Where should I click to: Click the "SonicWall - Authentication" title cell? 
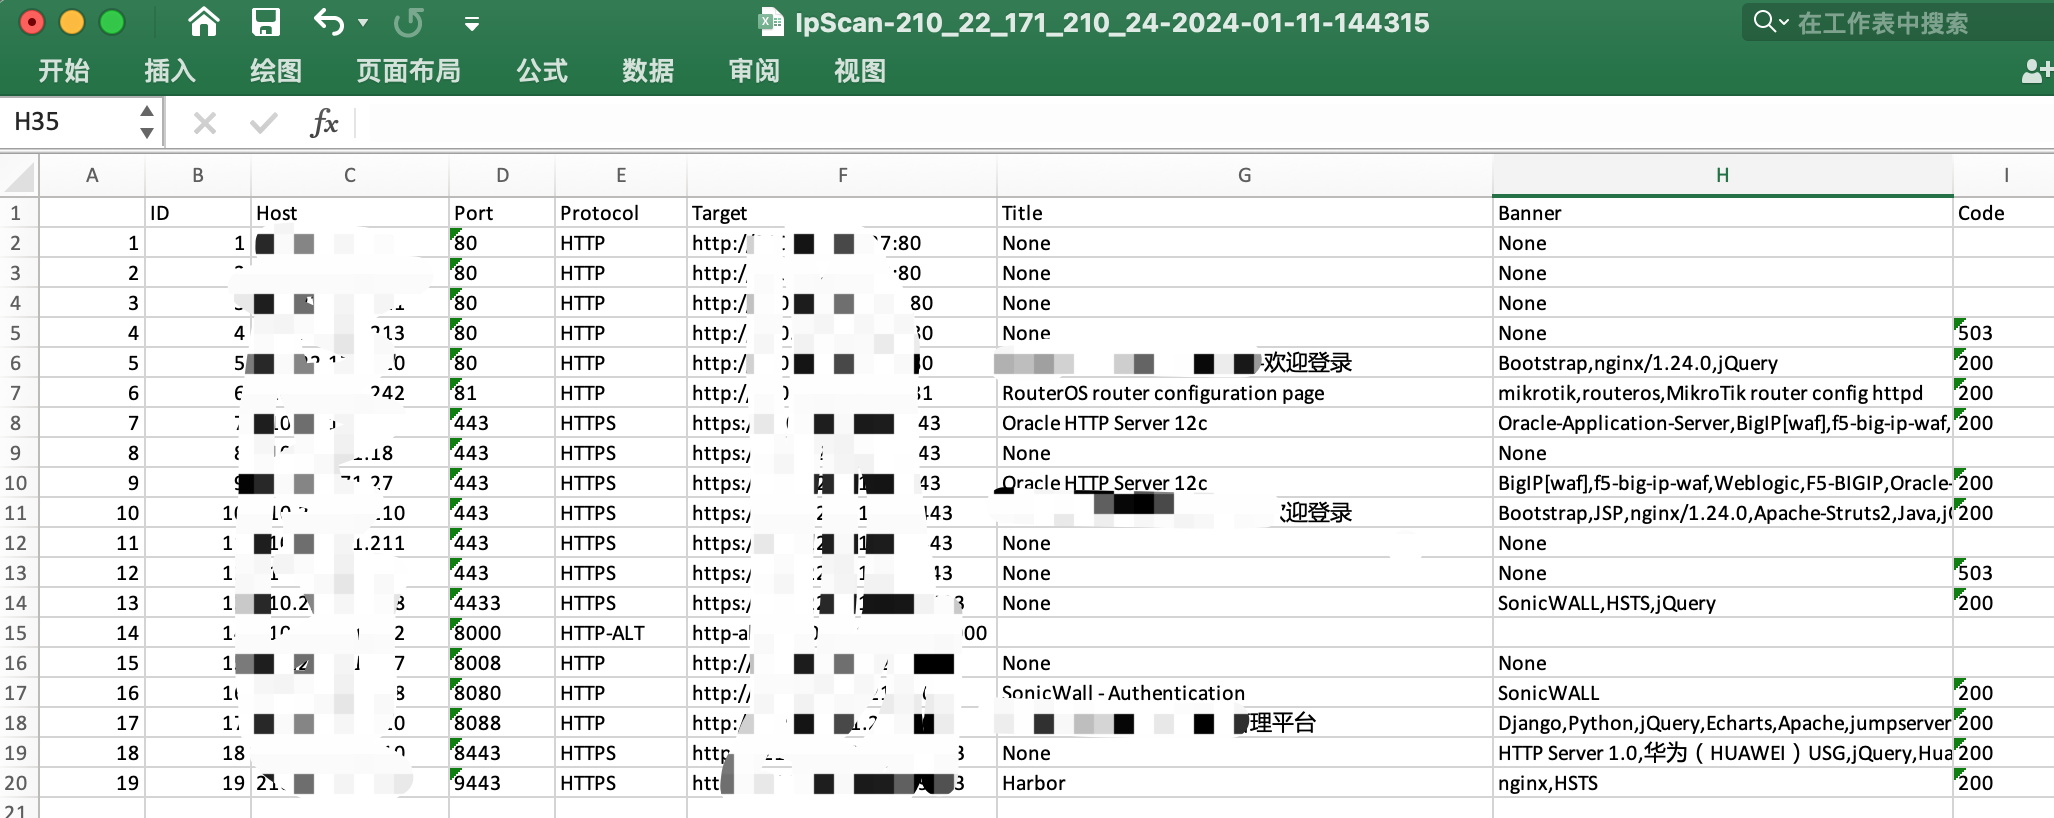(1245, 693)
